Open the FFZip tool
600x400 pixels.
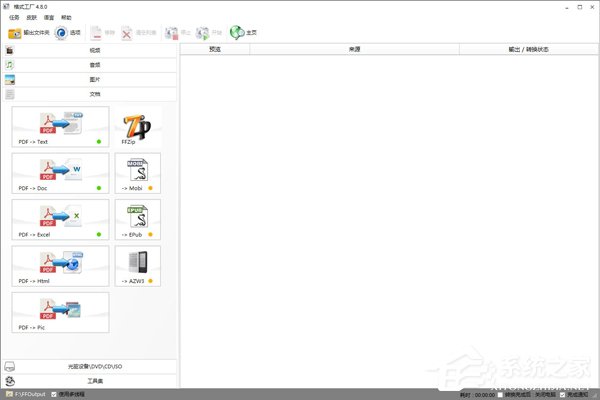coord(138,127)
